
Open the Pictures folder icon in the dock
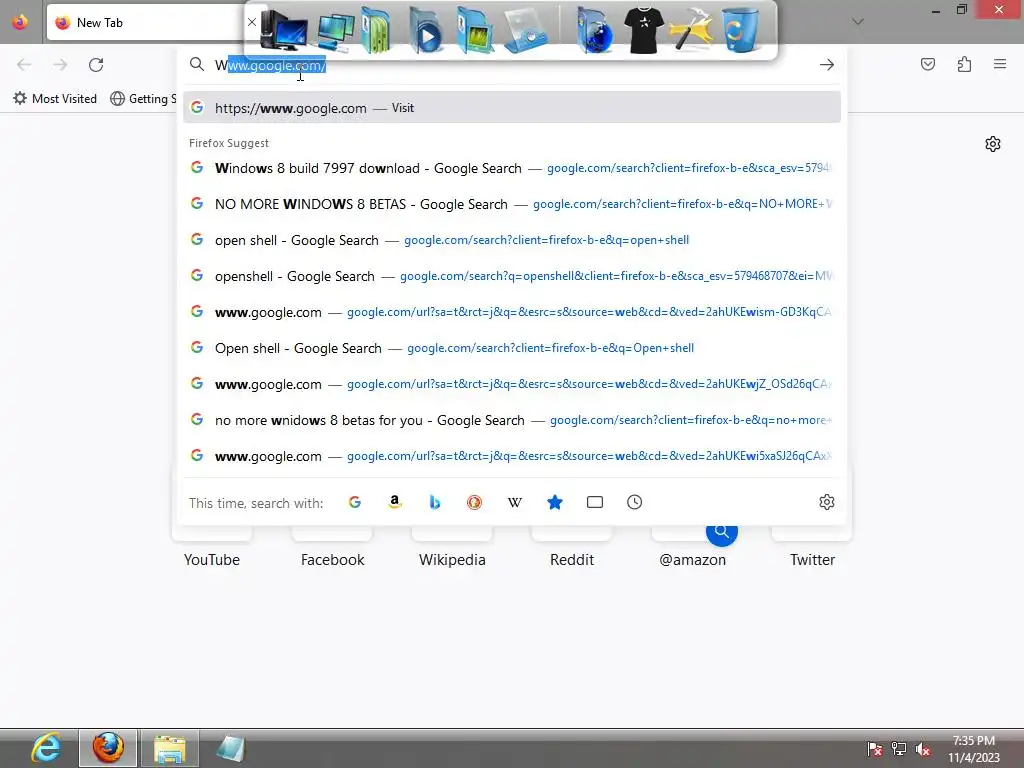475,29
